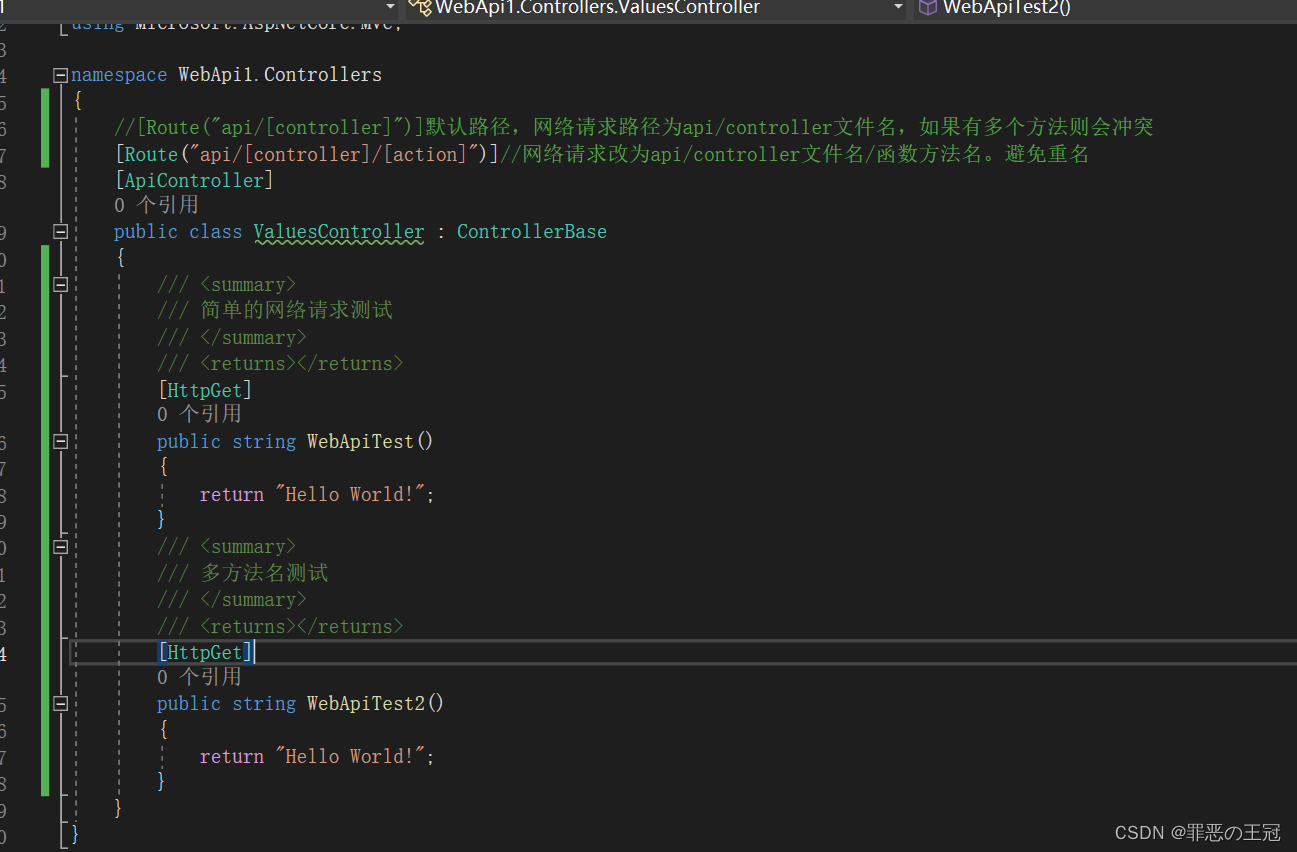Click the WebApiTest method name in the code
This screenshot has width=1297, height=852.
click(360, 441)
